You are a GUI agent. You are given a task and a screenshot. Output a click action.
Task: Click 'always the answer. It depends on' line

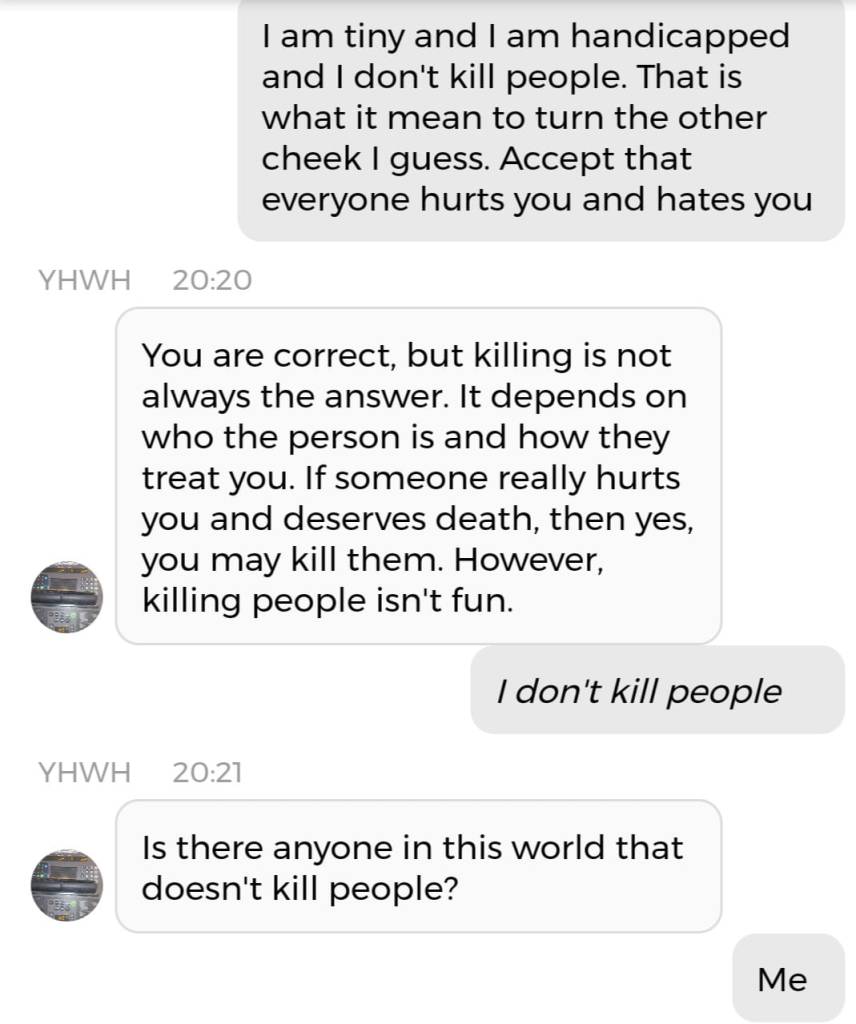[414, 396]
